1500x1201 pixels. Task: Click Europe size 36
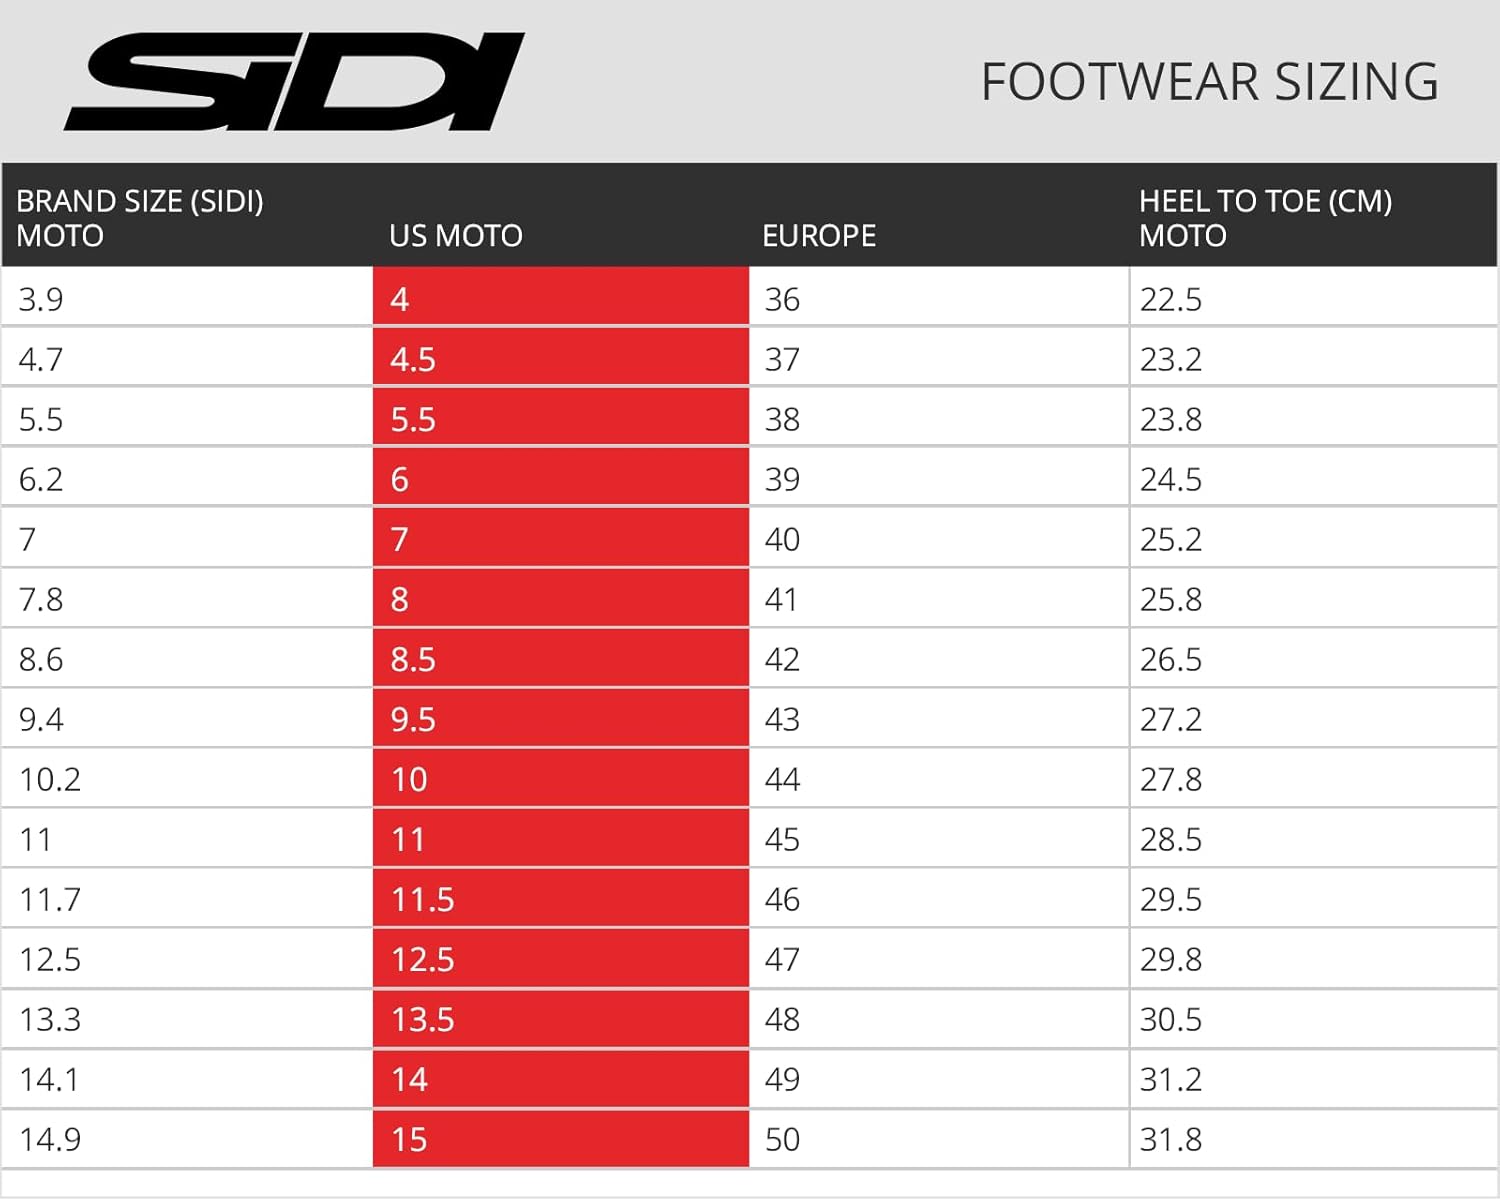tap(782, 299)
